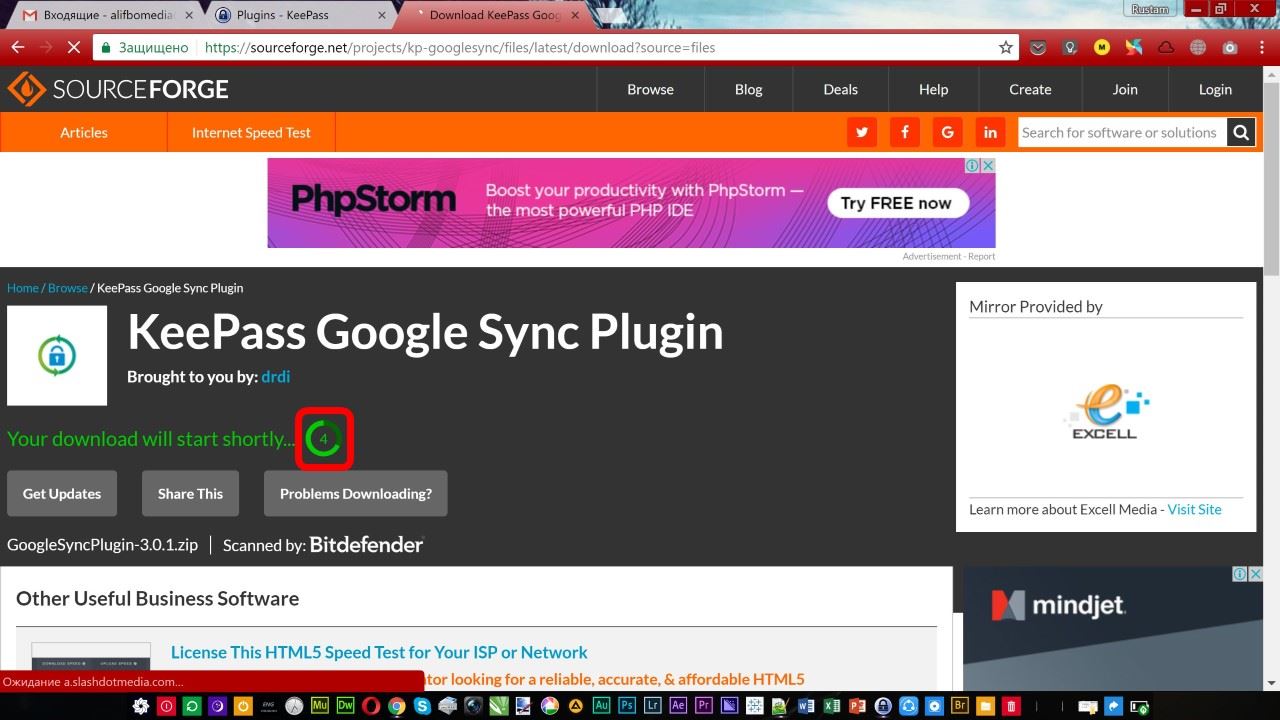Follow the Home breadcrumb link
1280x720 pixels.
tap(23, 288)
